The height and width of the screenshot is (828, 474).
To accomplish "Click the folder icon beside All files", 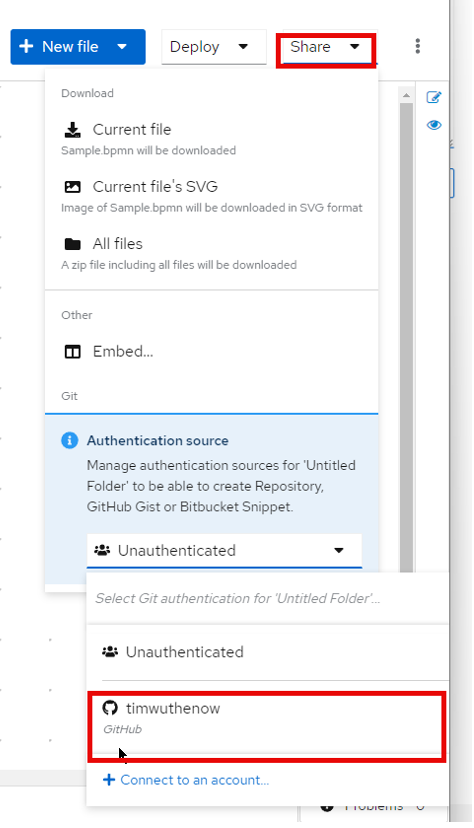I will pos(72,244).
